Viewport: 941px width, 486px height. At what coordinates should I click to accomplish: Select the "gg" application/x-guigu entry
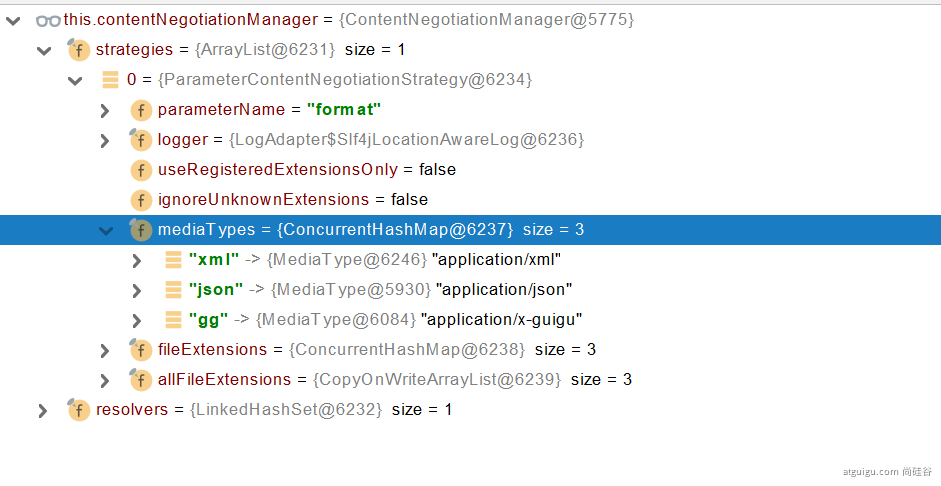(x=385, y=320)
